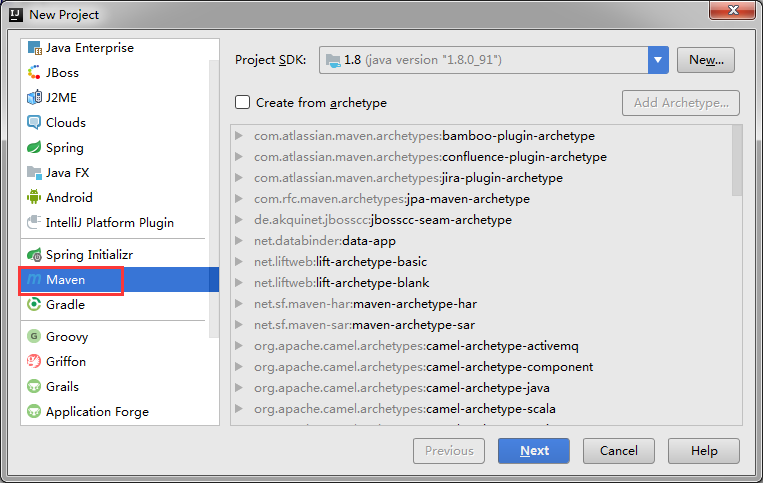Screen dimensions: 763x483
Task: Select lift-archetype-basic text
Action: [371, 262]
